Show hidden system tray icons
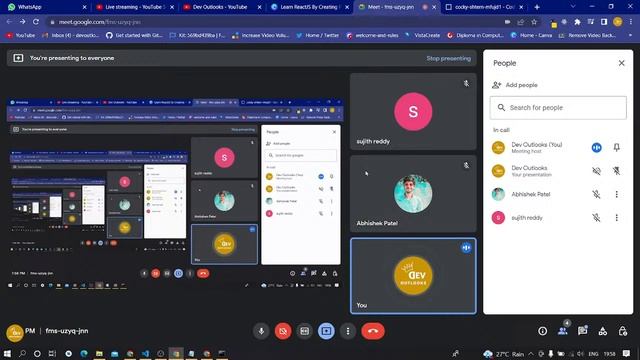The width and height of the screenshot is (640, 360). (531, 353)
